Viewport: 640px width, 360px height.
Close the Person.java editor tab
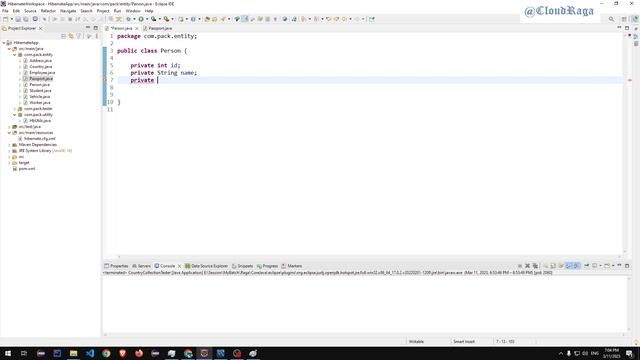(137, 29)
